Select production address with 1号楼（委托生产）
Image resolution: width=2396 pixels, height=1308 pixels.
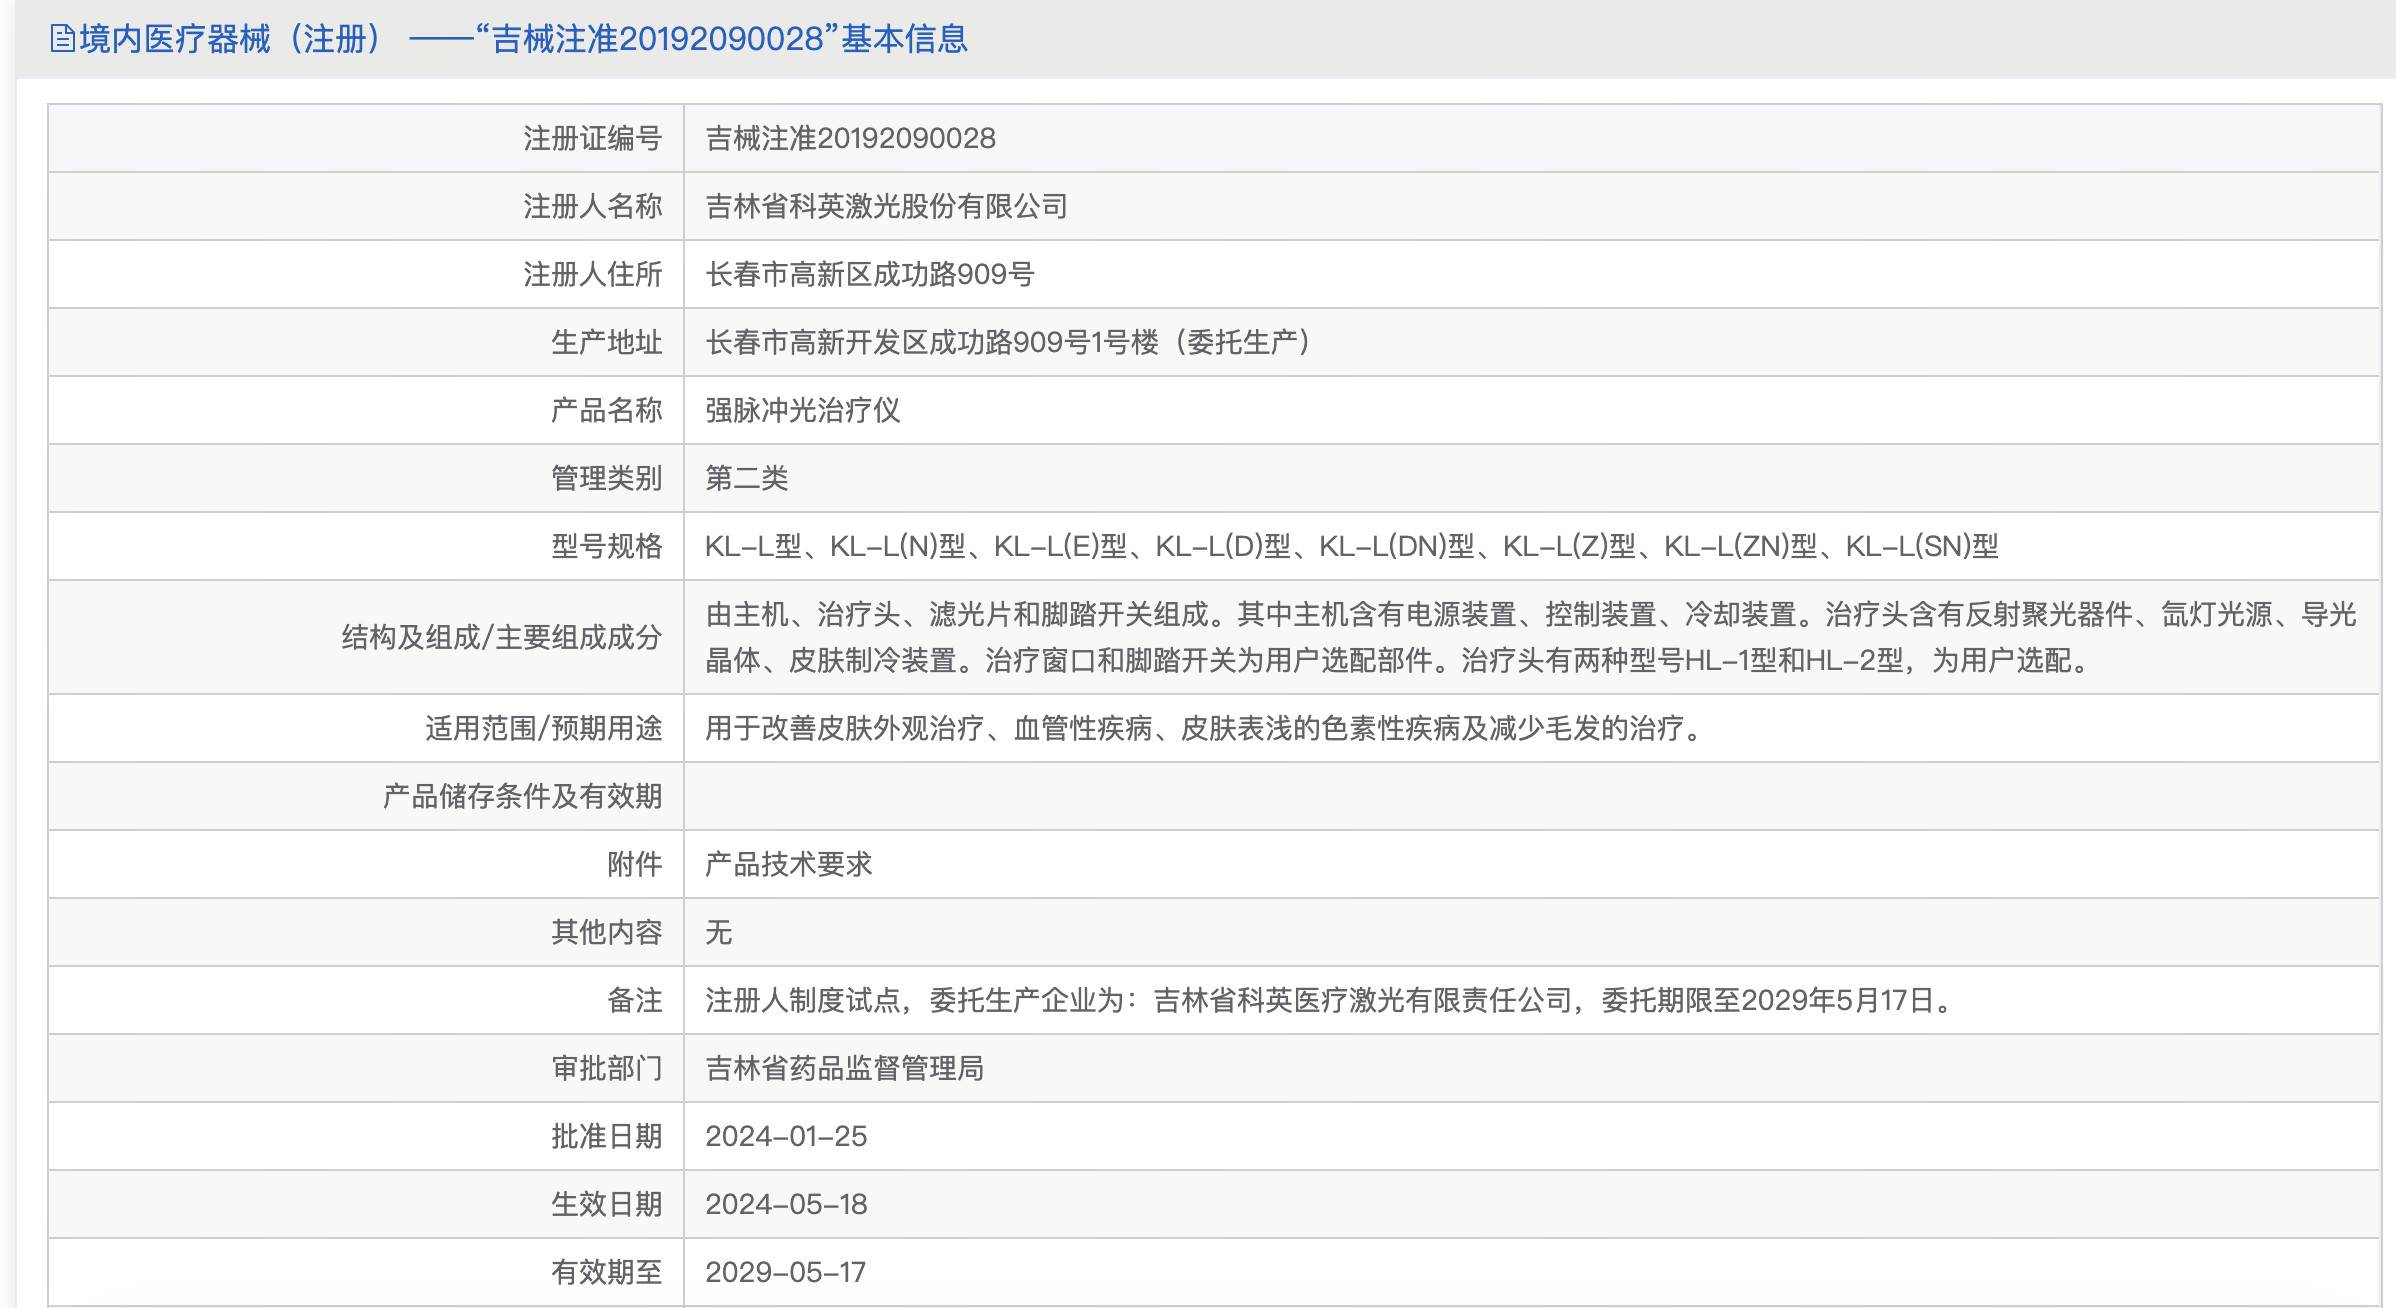pos(1008,342)
